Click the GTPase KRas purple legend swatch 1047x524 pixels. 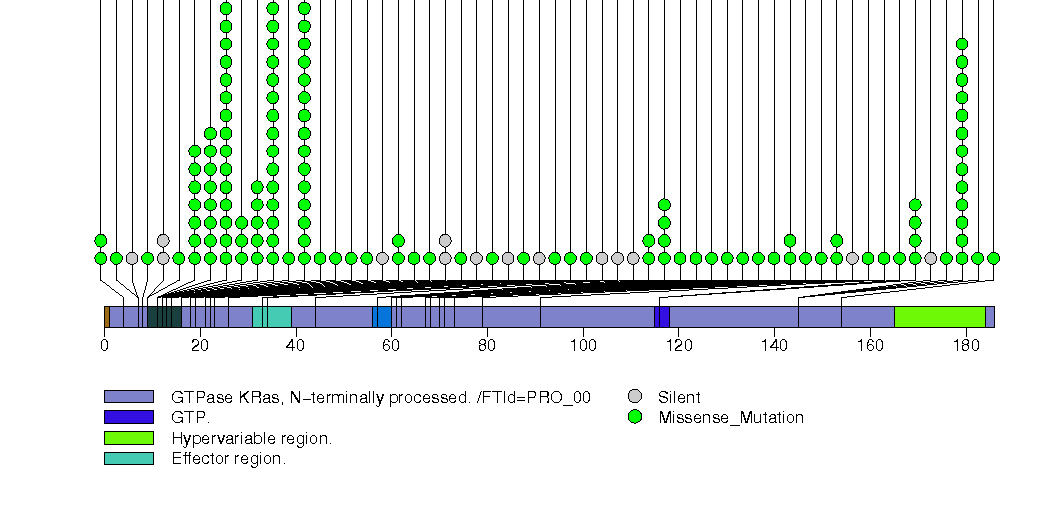[129, 397]
